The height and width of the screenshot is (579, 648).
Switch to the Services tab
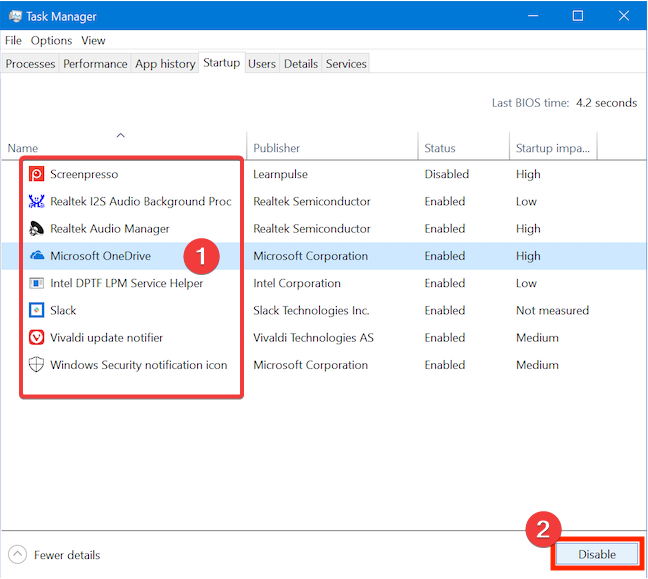click(x=346, y=64)
